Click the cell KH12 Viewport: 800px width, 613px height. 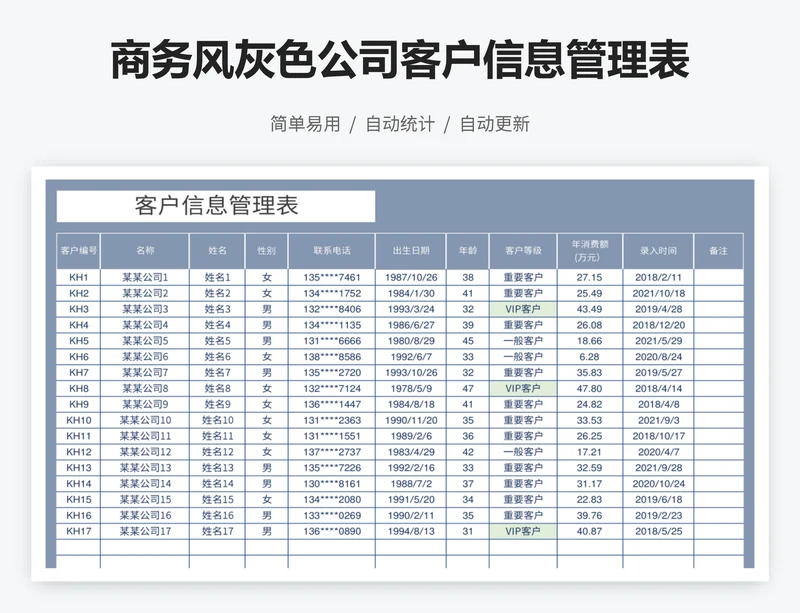[x=79, y=452]
